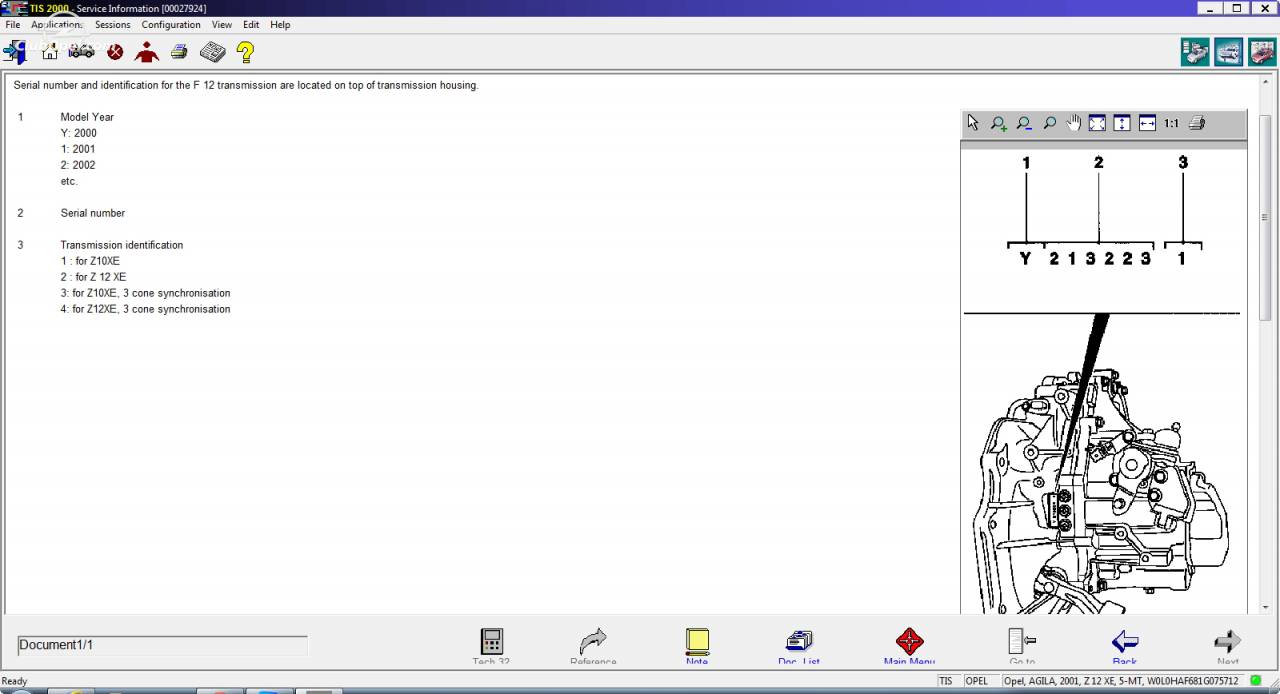The height and width of the screenshot is (694, 1280).
Task: Open the yellow Note button
Action: tap(697, 646)
